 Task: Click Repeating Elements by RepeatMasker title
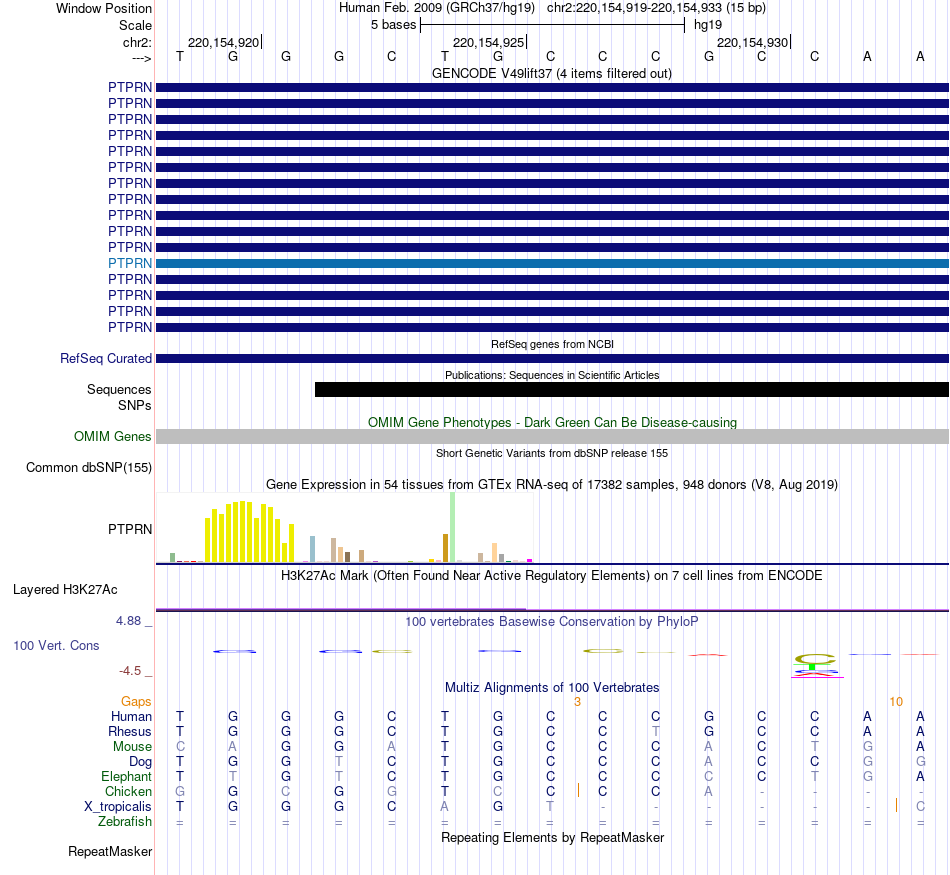552,837
